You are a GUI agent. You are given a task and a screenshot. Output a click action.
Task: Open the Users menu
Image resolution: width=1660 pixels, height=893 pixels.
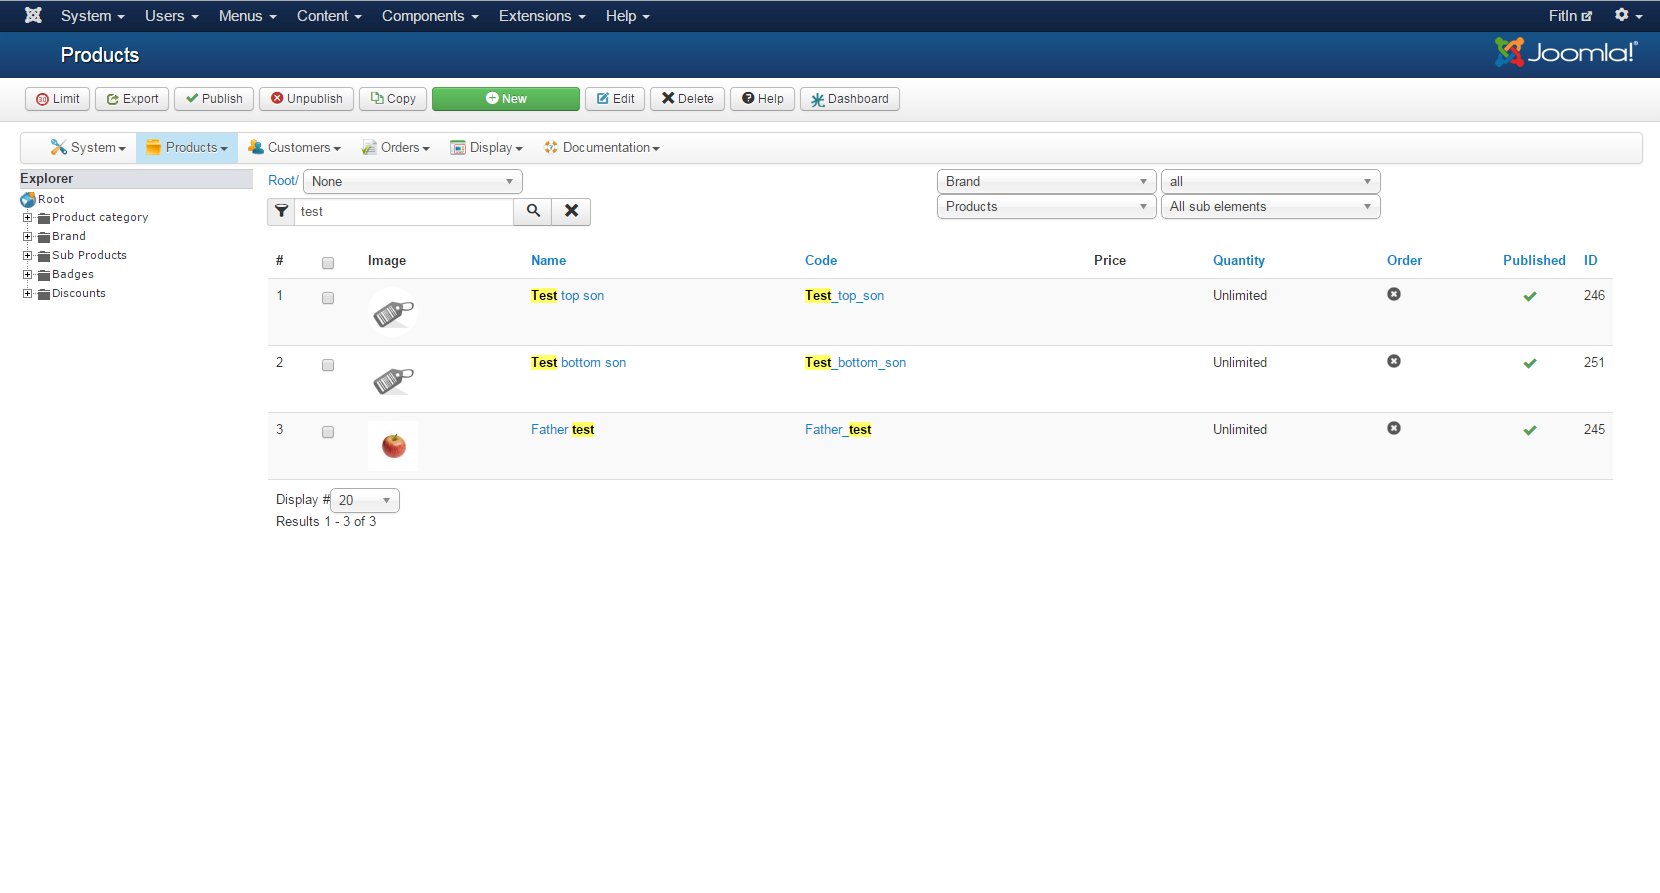point(171,16)
